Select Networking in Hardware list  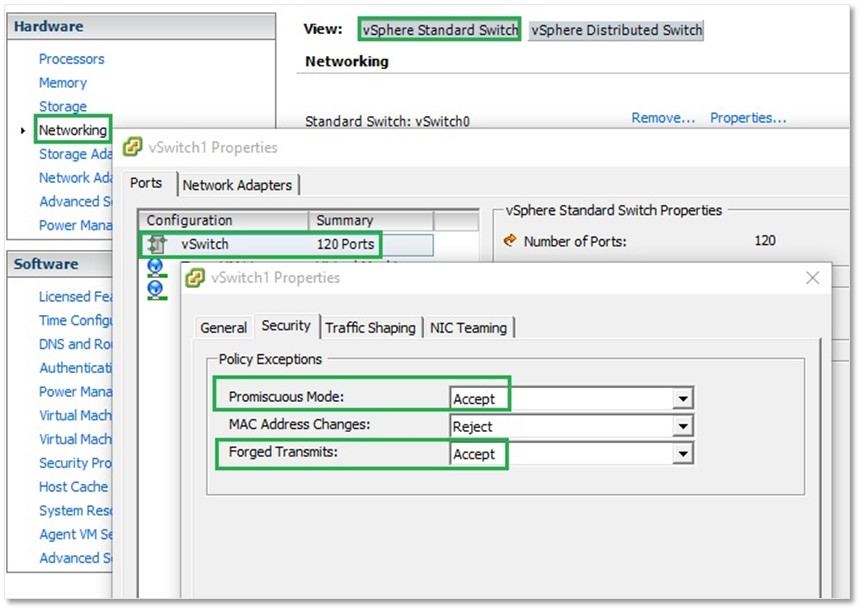point(72,130)
